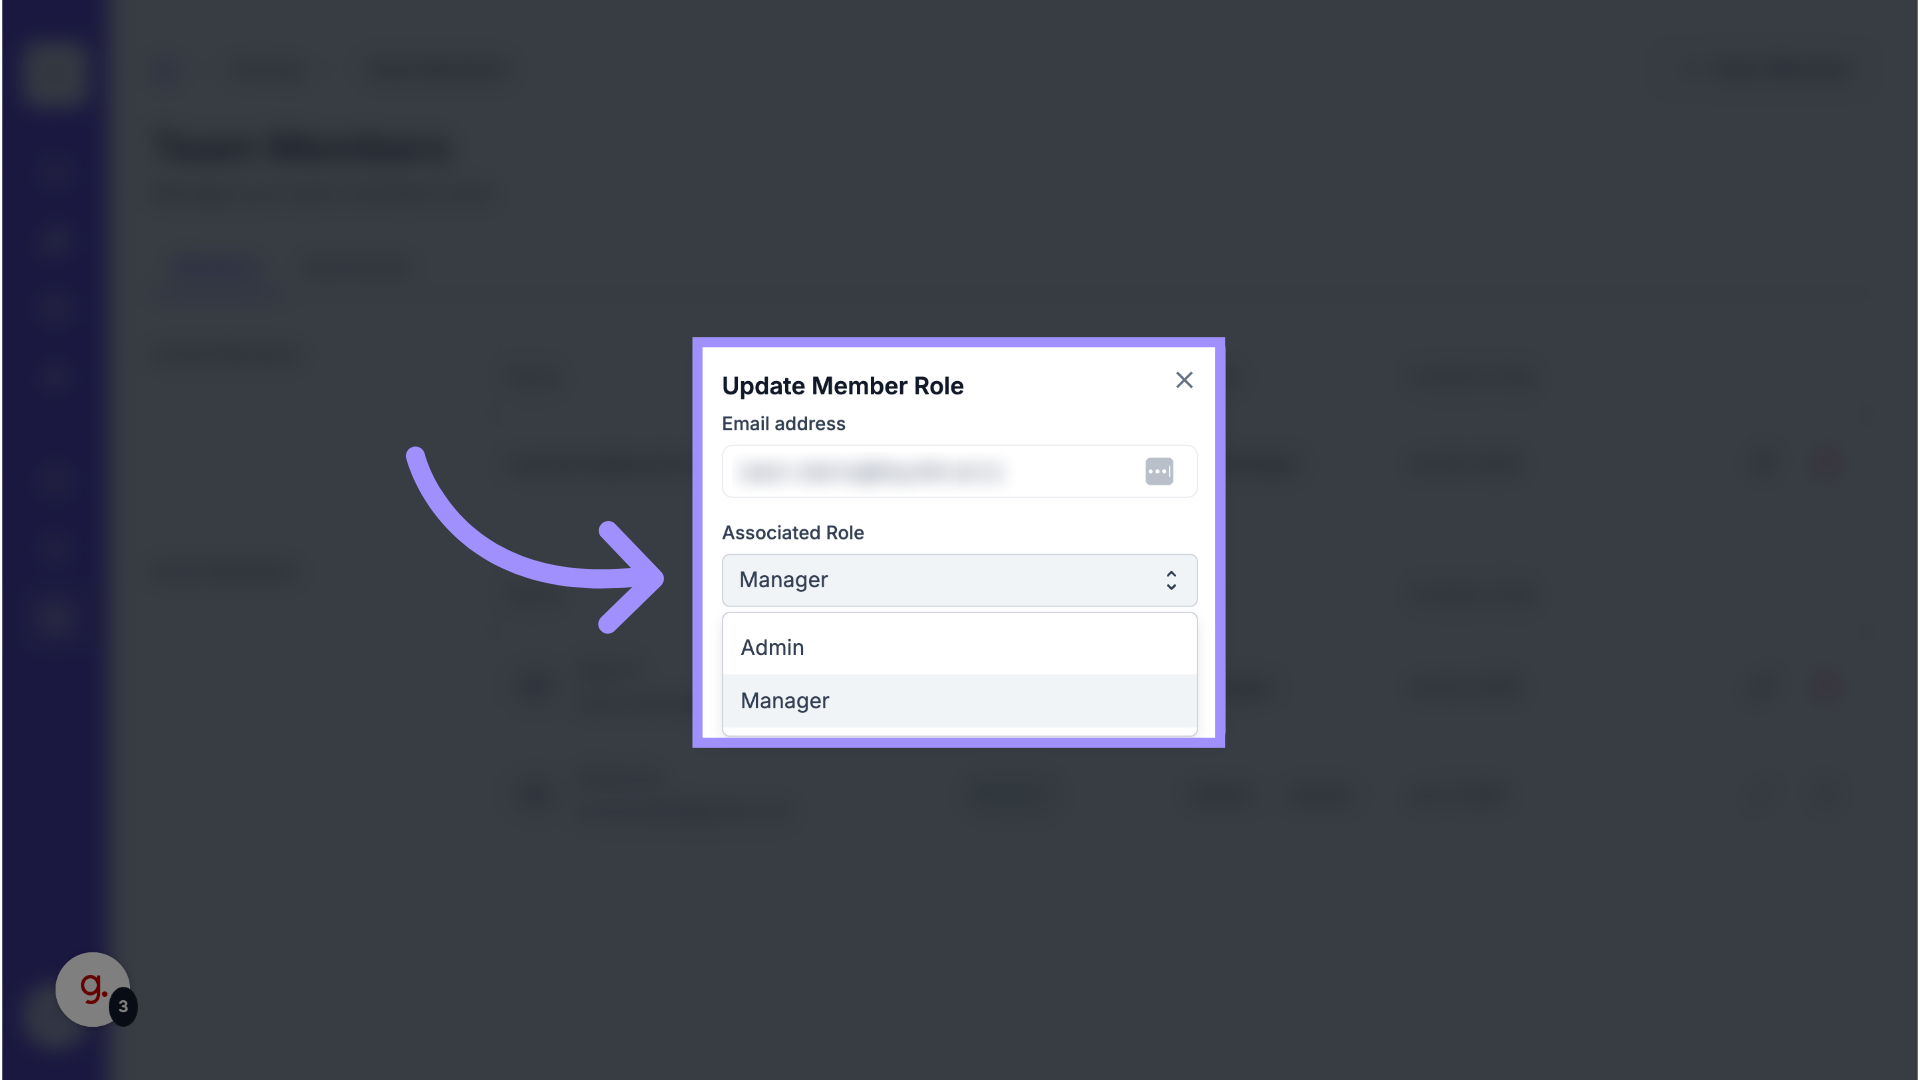Click the Email address input field
Screen dimensions: 1920x1080
pyautogui.click(x=930, y=471)
